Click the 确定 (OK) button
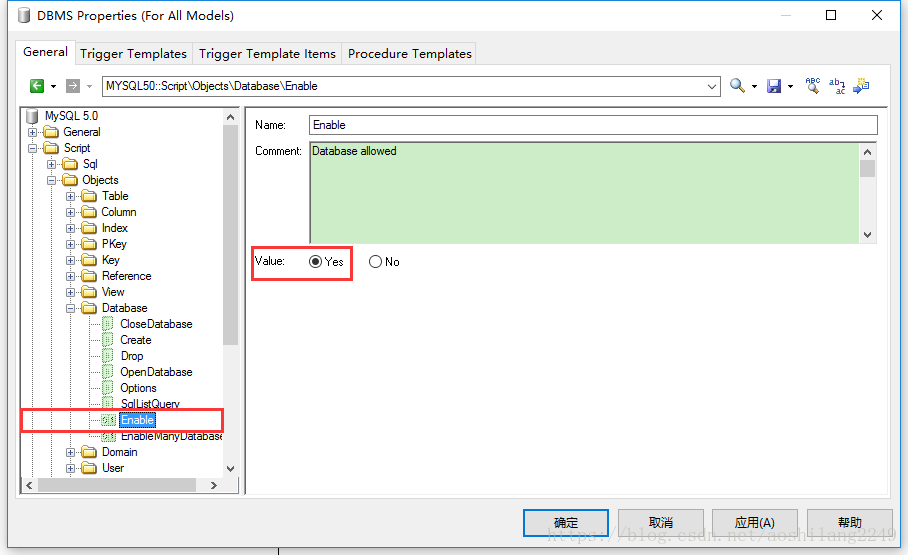 tap(566, 523)
